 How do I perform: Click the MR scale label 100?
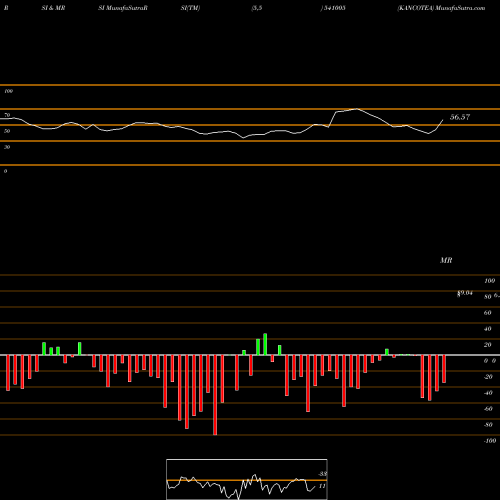pyautogui.click(x=489, y=281)
